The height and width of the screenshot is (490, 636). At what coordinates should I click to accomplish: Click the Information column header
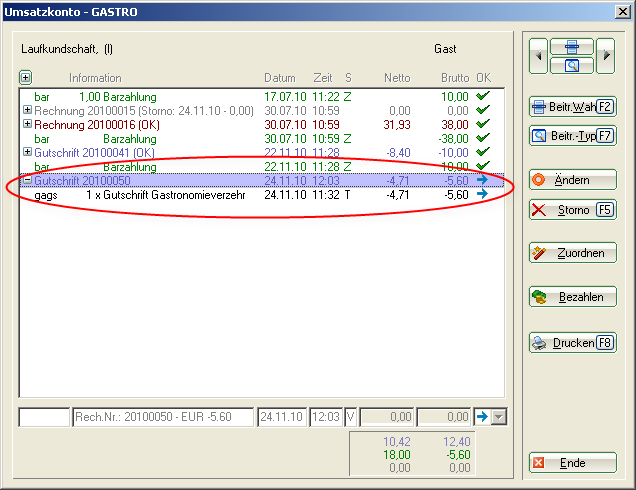(x=95, y=78)
